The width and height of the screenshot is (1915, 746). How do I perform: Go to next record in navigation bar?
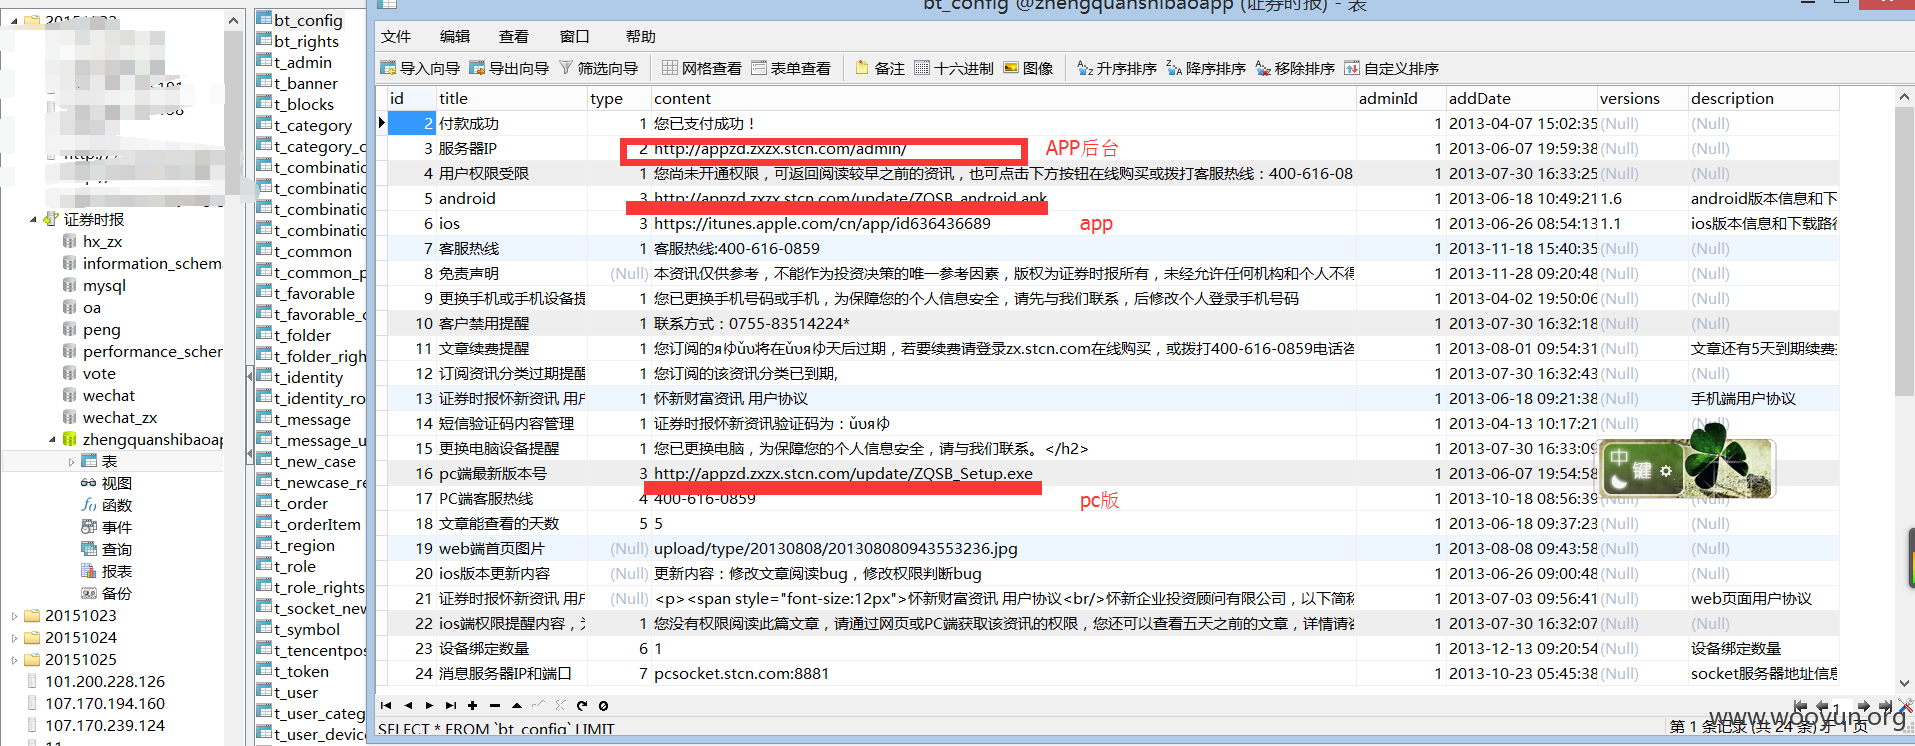coord(429,705)
